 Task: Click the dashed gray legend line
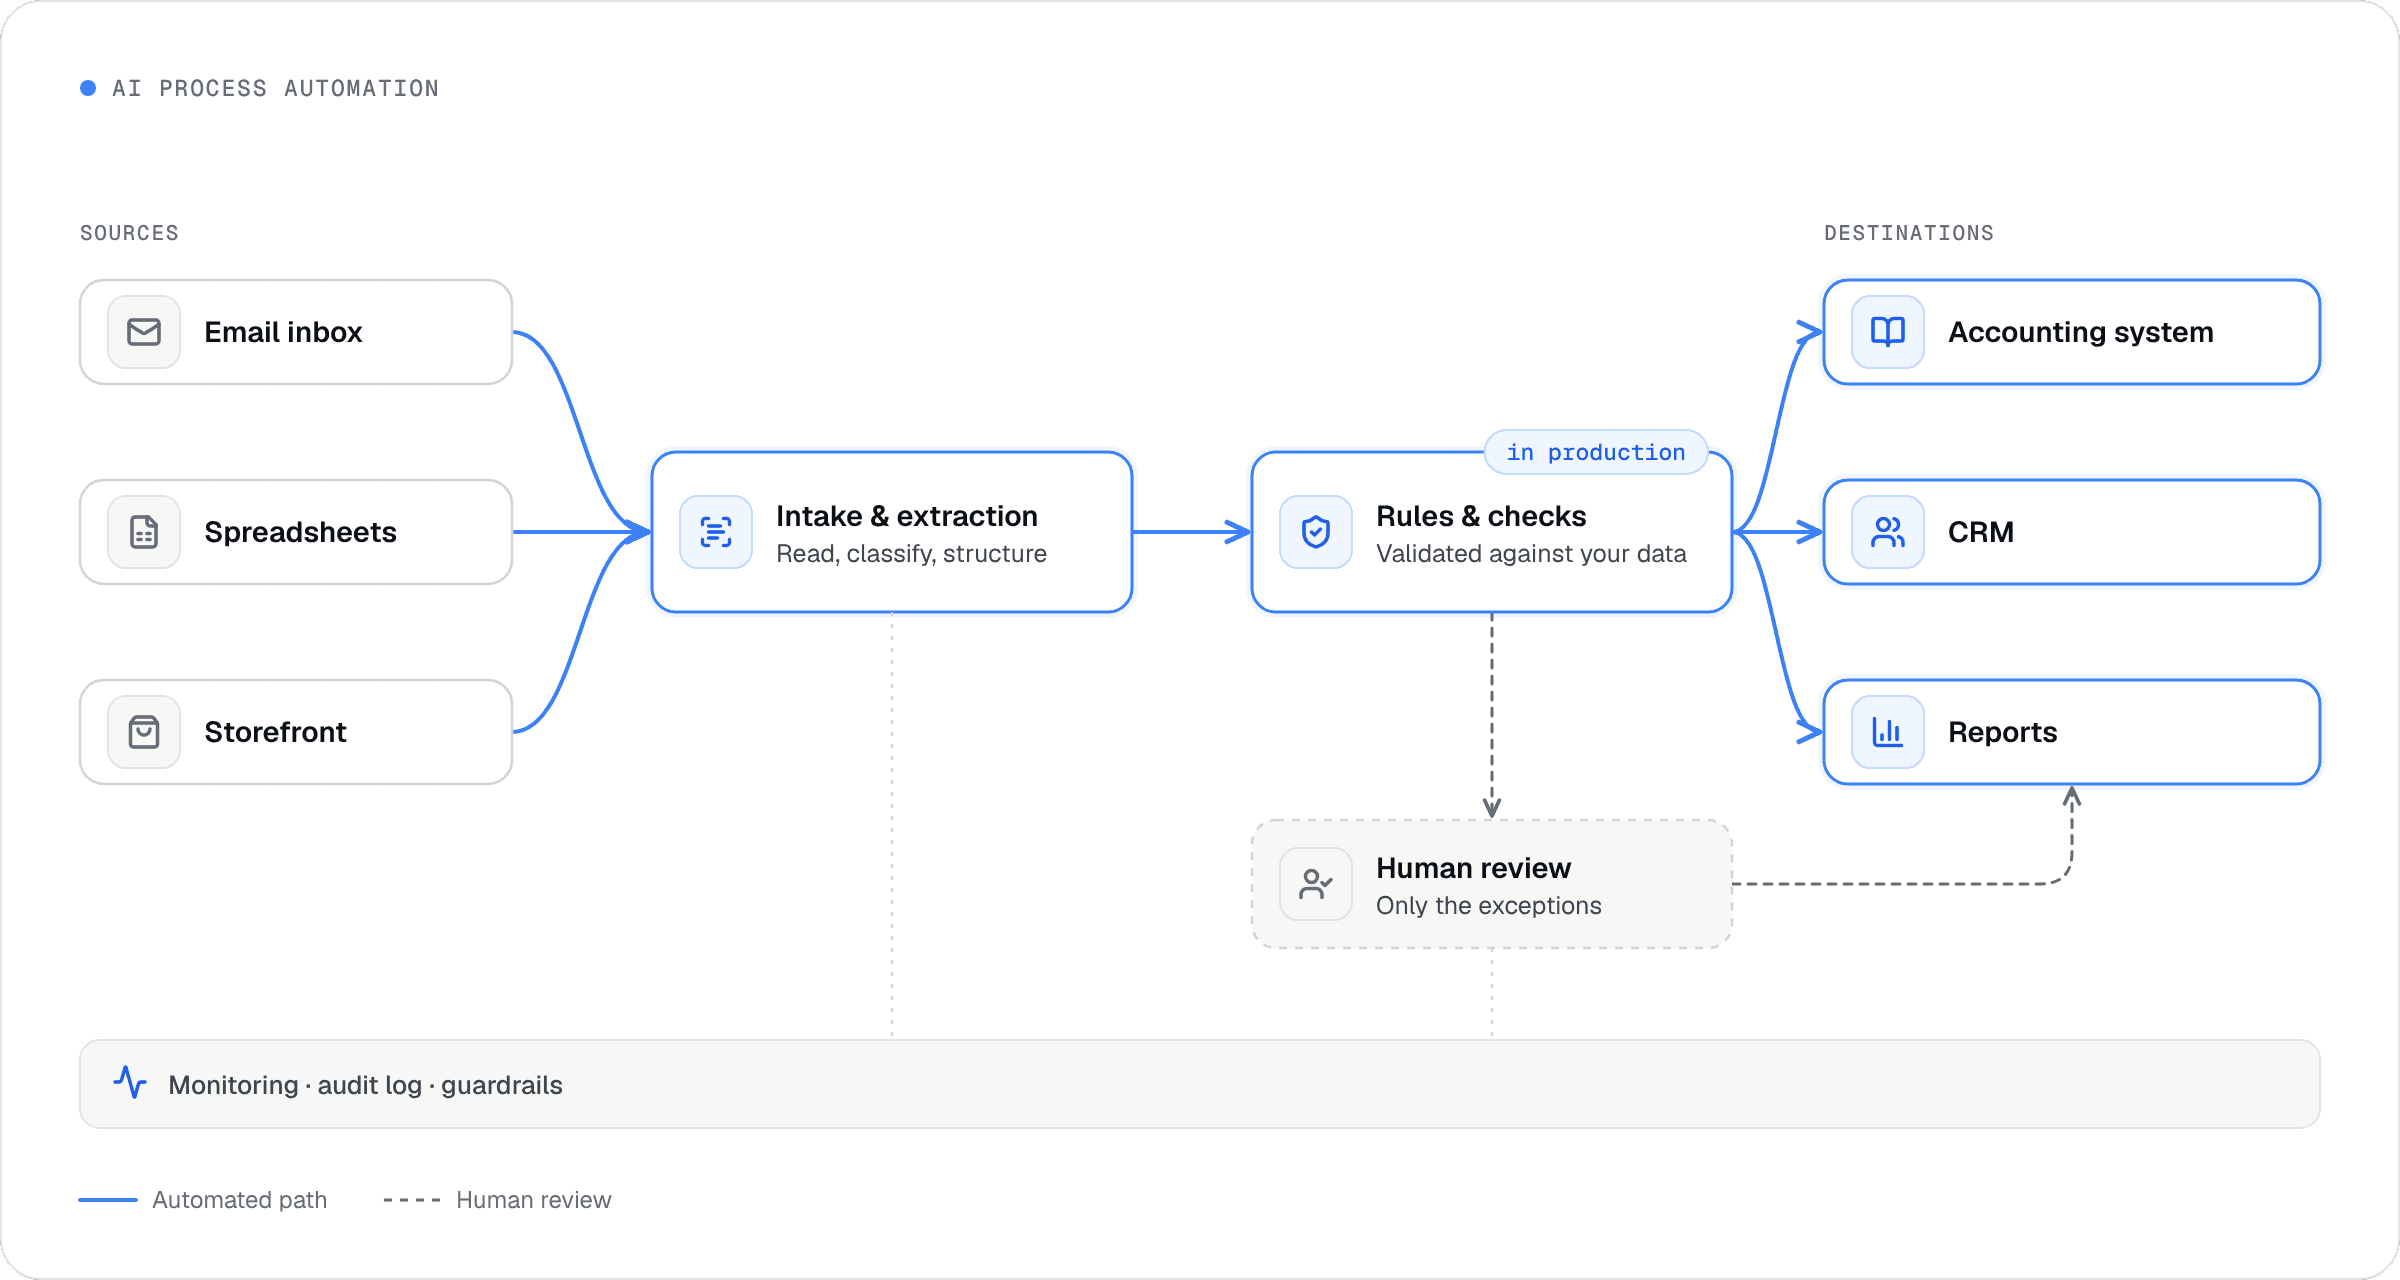(412, 1200)
